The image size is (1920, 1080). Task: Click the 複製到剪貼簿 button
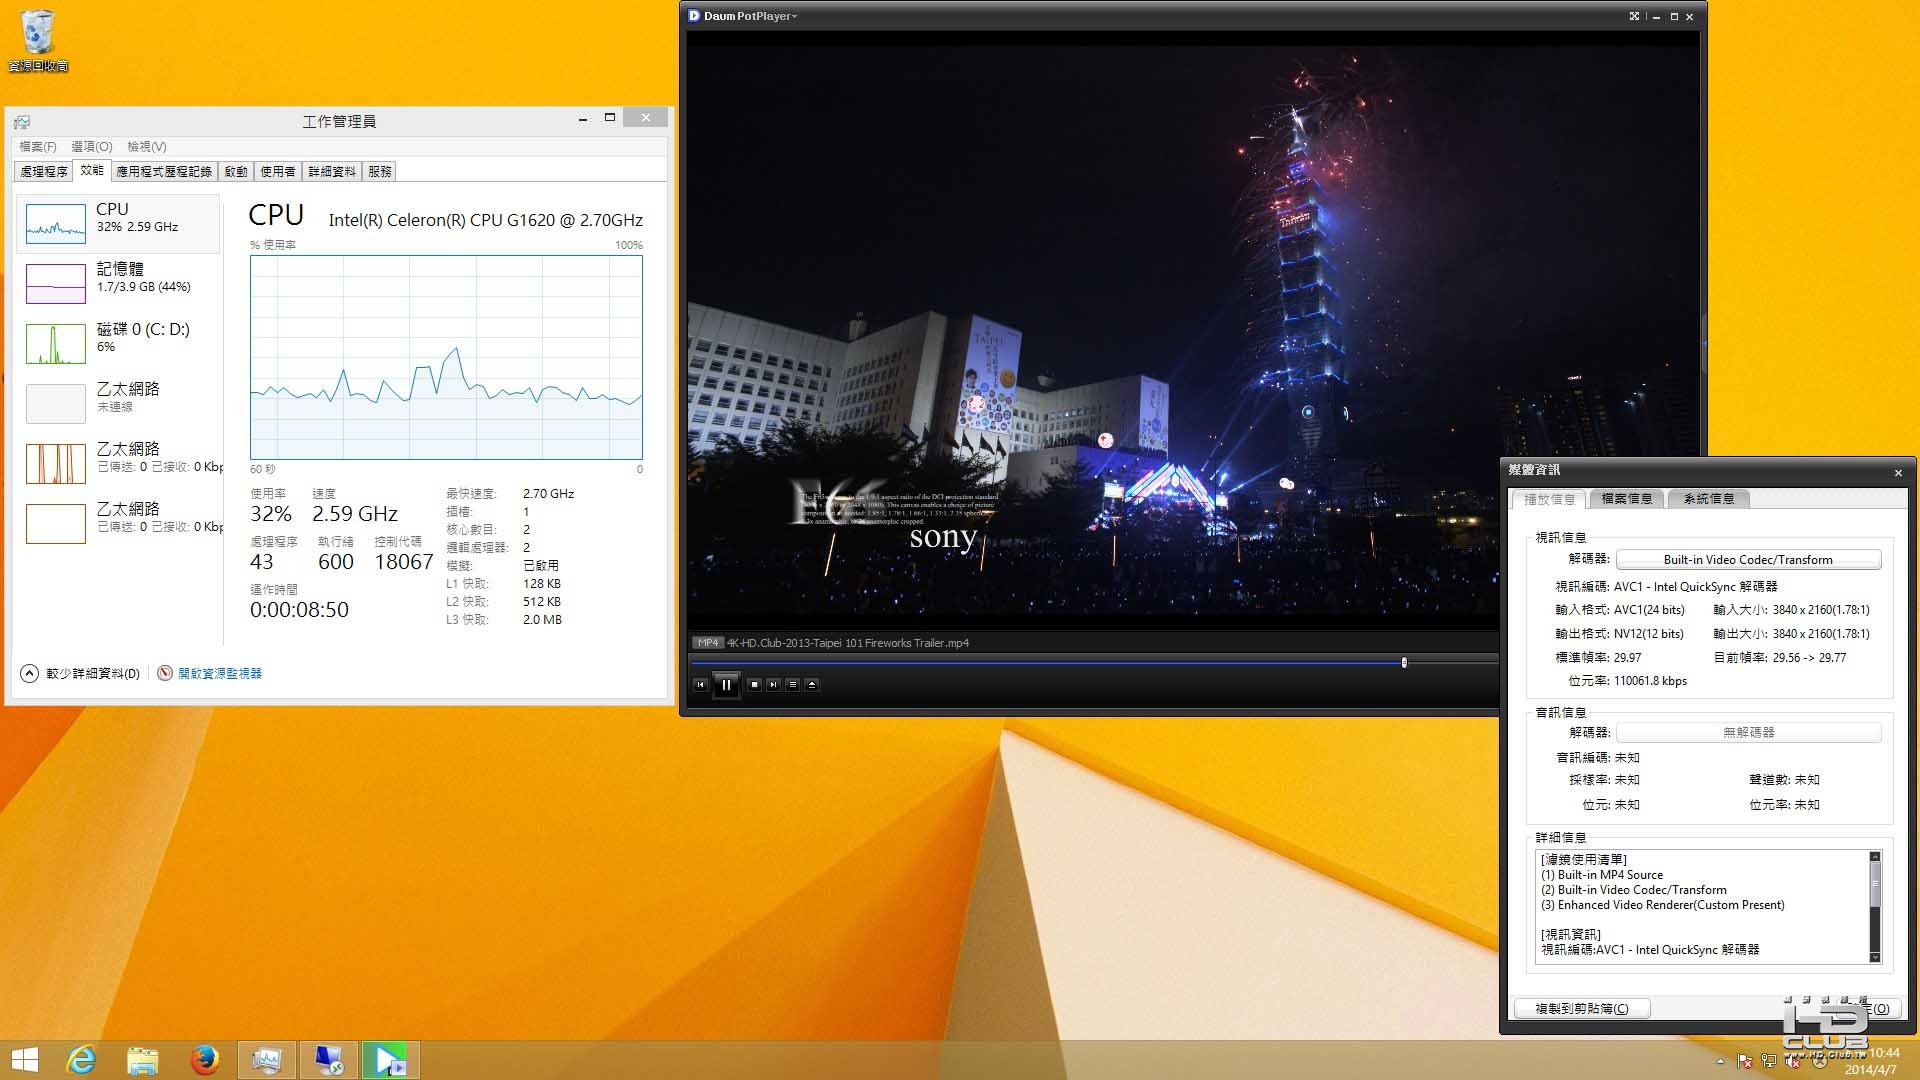coord(1581,1008)
